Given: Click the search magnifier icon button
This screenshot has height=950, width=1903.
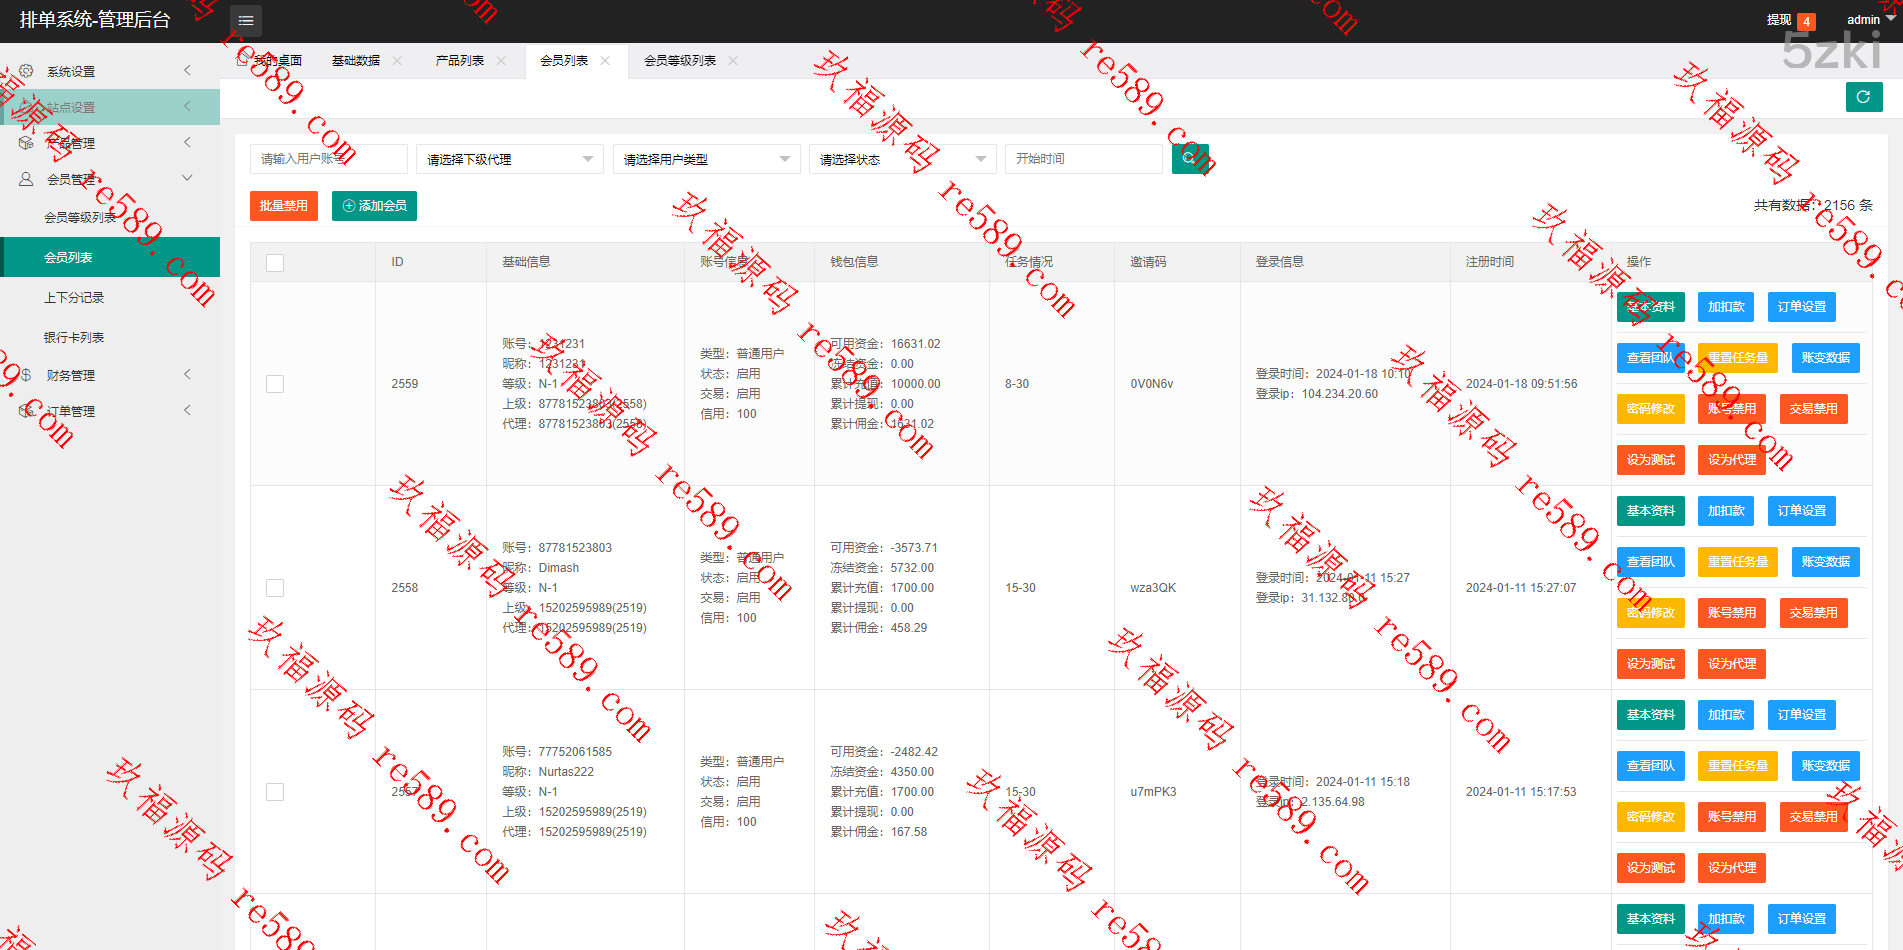Looking at the screenshot, I should (1189, 159).
